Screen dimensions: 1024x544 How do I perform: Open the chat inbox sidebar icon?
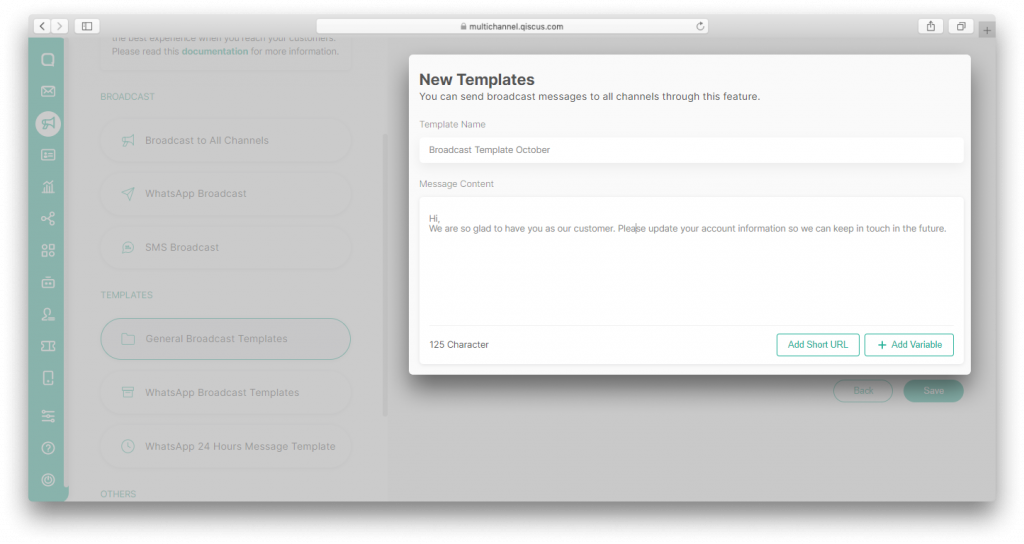(48, 59)
